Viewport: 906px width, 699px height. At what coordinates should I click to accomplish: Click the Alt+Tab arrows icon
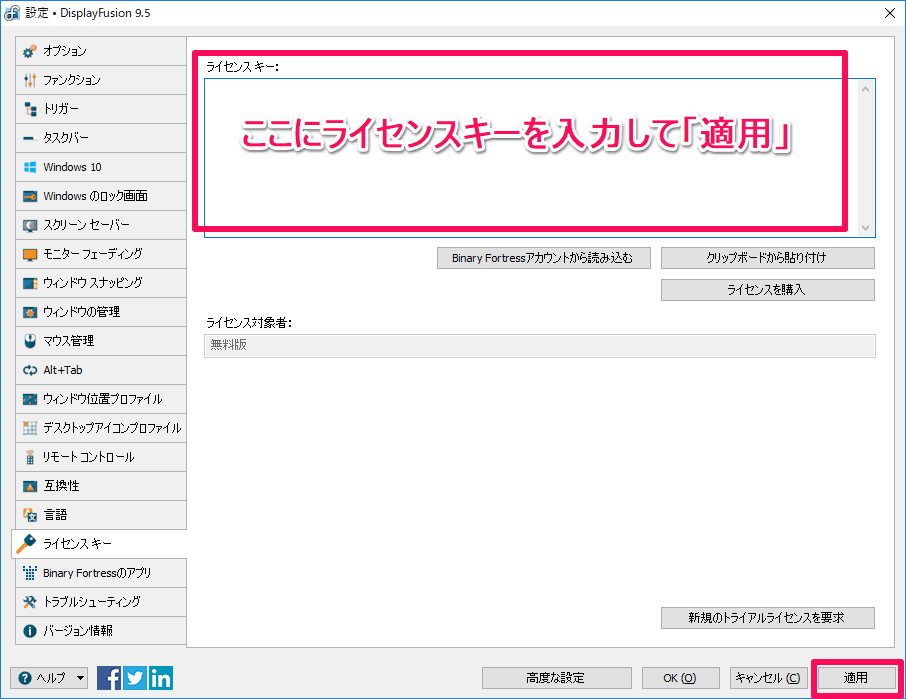click(x=30, y=370)
